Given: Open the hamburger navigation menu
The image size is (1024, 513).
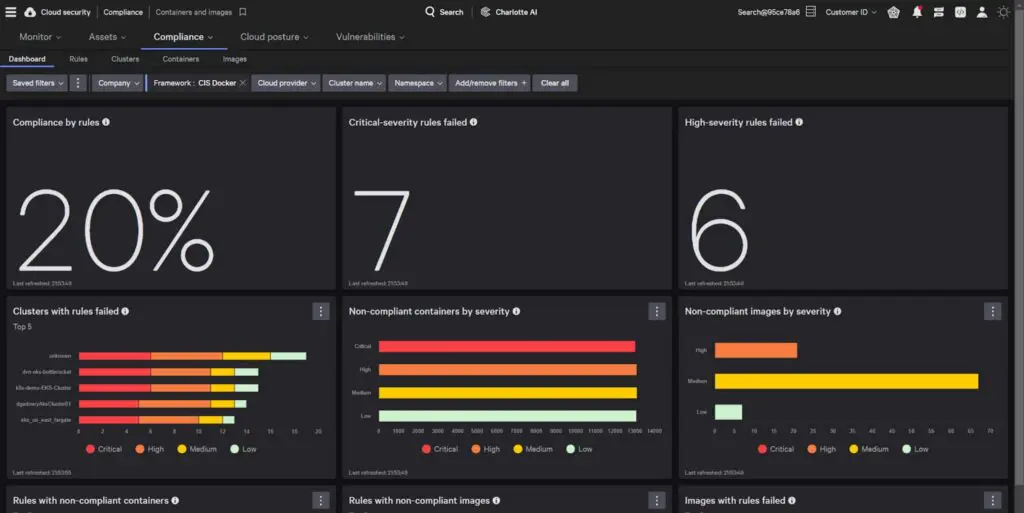Looking at the screenshot, I should (x=11, y=12).
